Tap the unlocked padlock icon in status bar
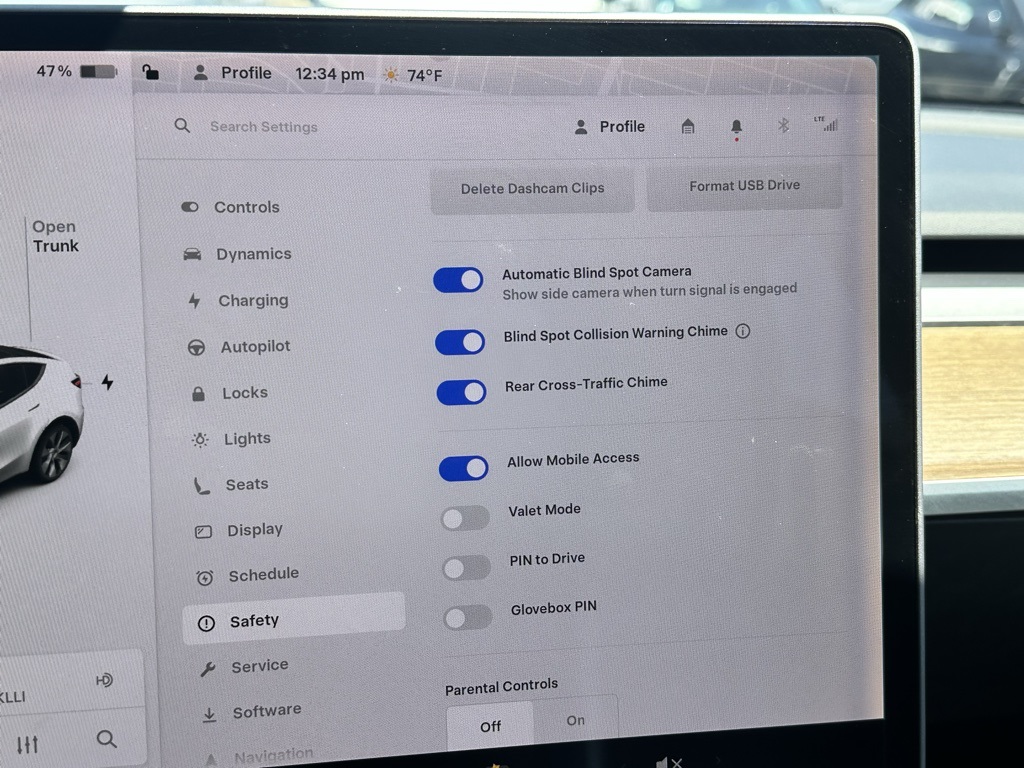This screenshot has width=1024, height=768. 150,71
